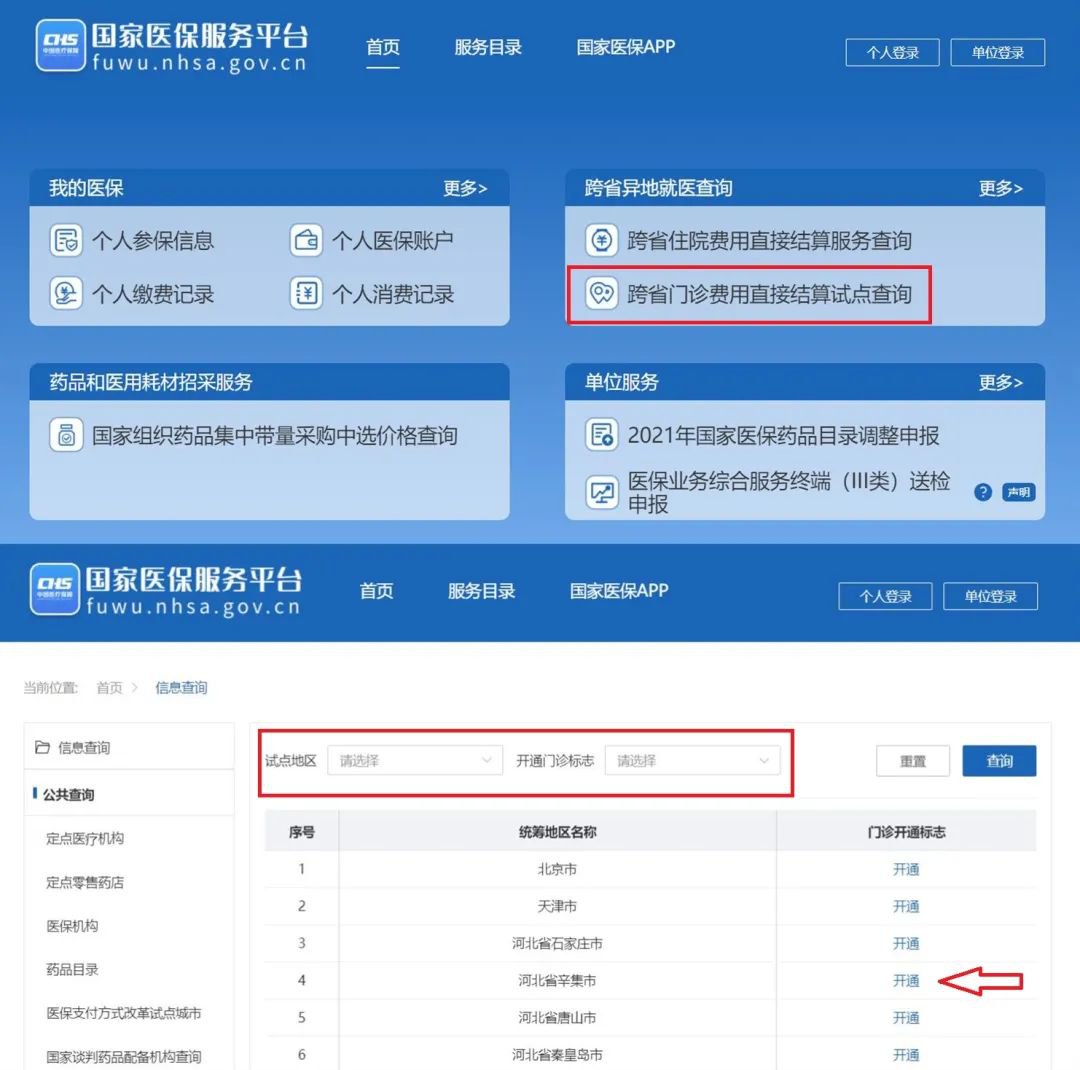Click 开通 in the 河北省石家庄市 row
Viewport: 1080px width, 1070px height.
(x=906, y=944)
